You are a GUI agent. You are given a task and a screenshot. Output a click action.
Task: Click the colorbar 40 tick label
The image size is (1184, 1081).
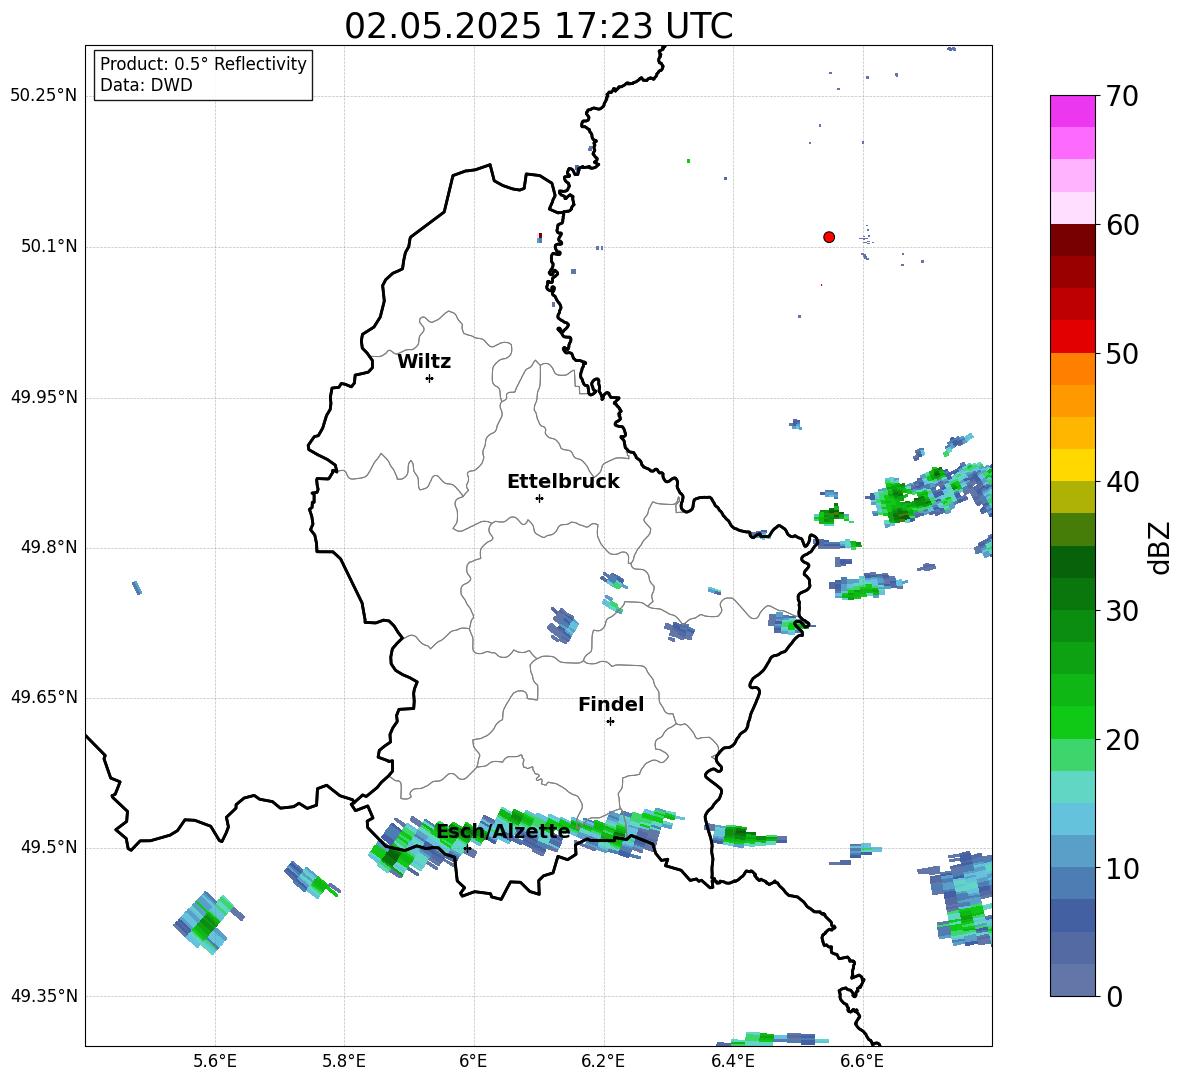pyautogui.click(x=1121, y=482)
